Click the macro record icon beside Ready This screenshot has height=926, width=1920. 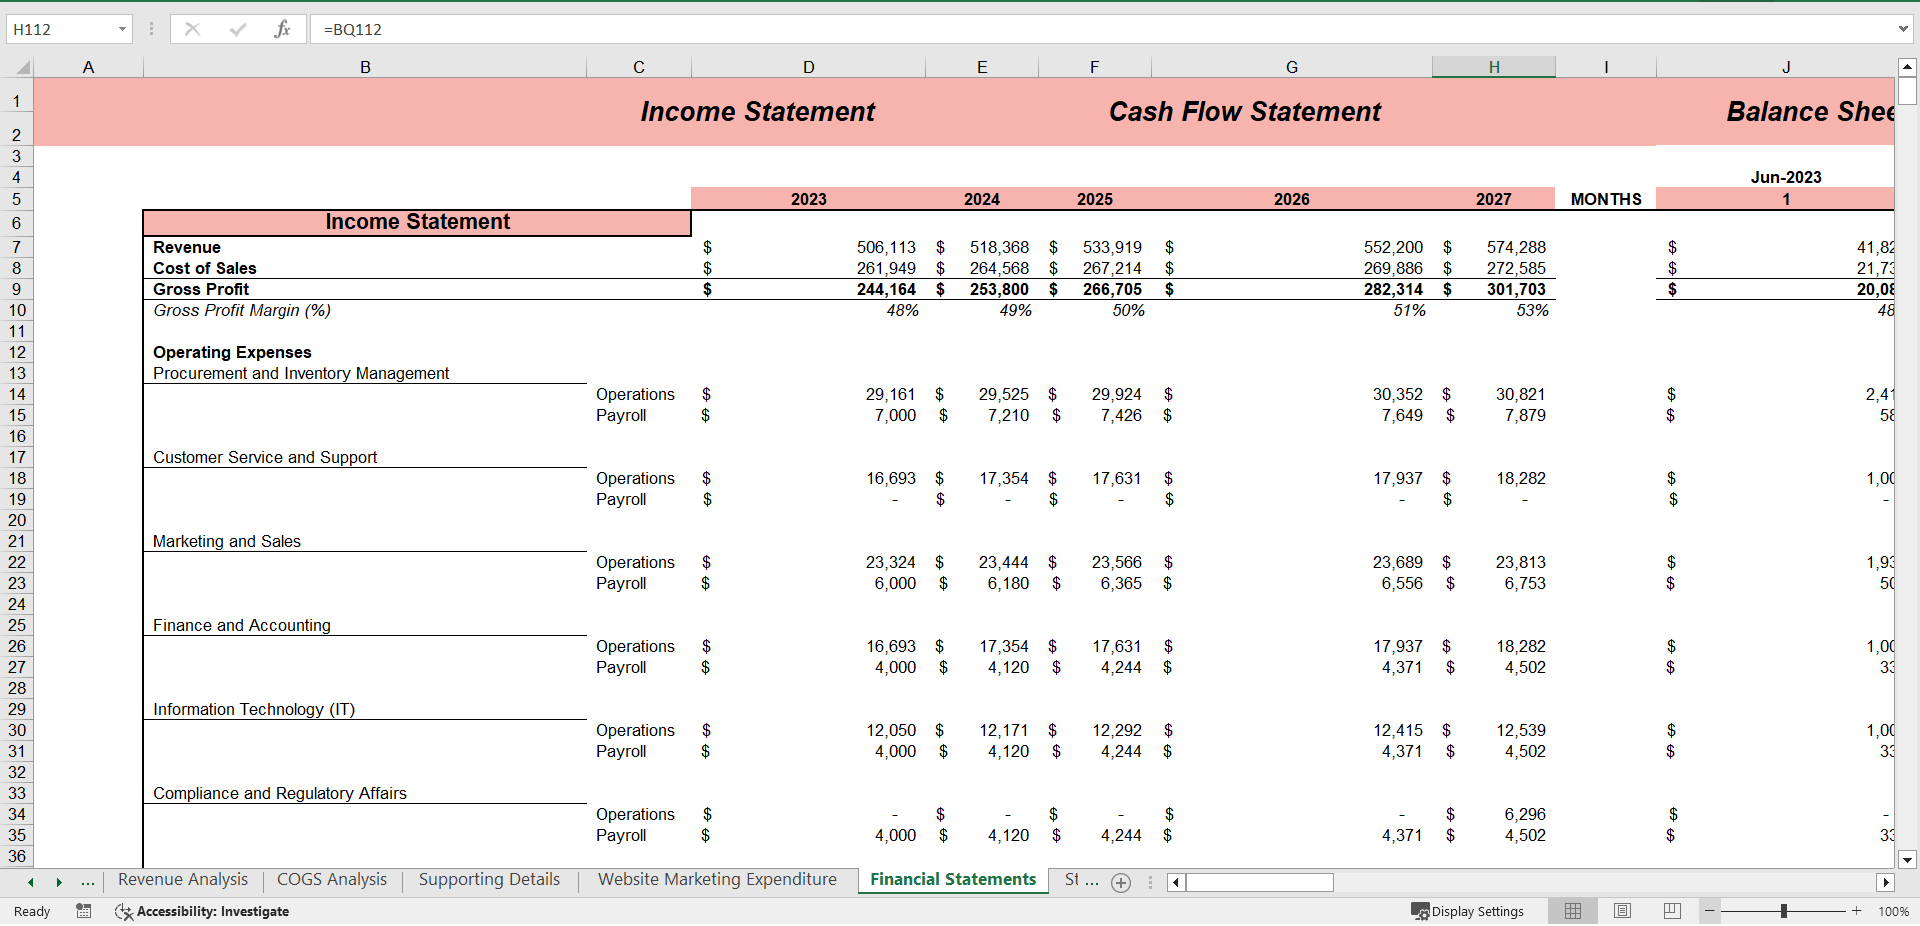coord(83,911)
